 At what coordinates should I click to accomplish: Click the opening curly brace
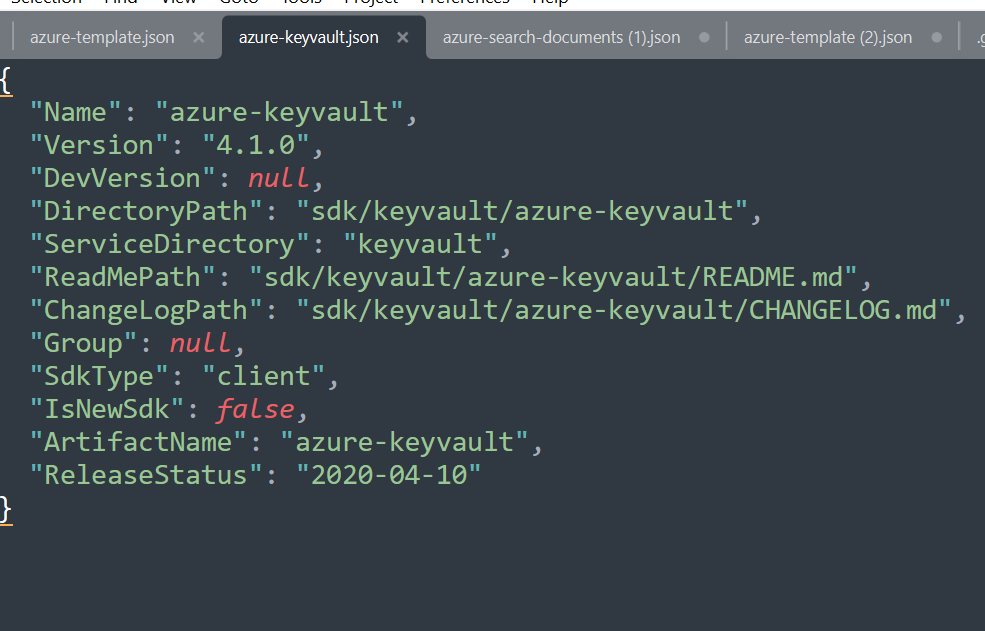(6, 80)
